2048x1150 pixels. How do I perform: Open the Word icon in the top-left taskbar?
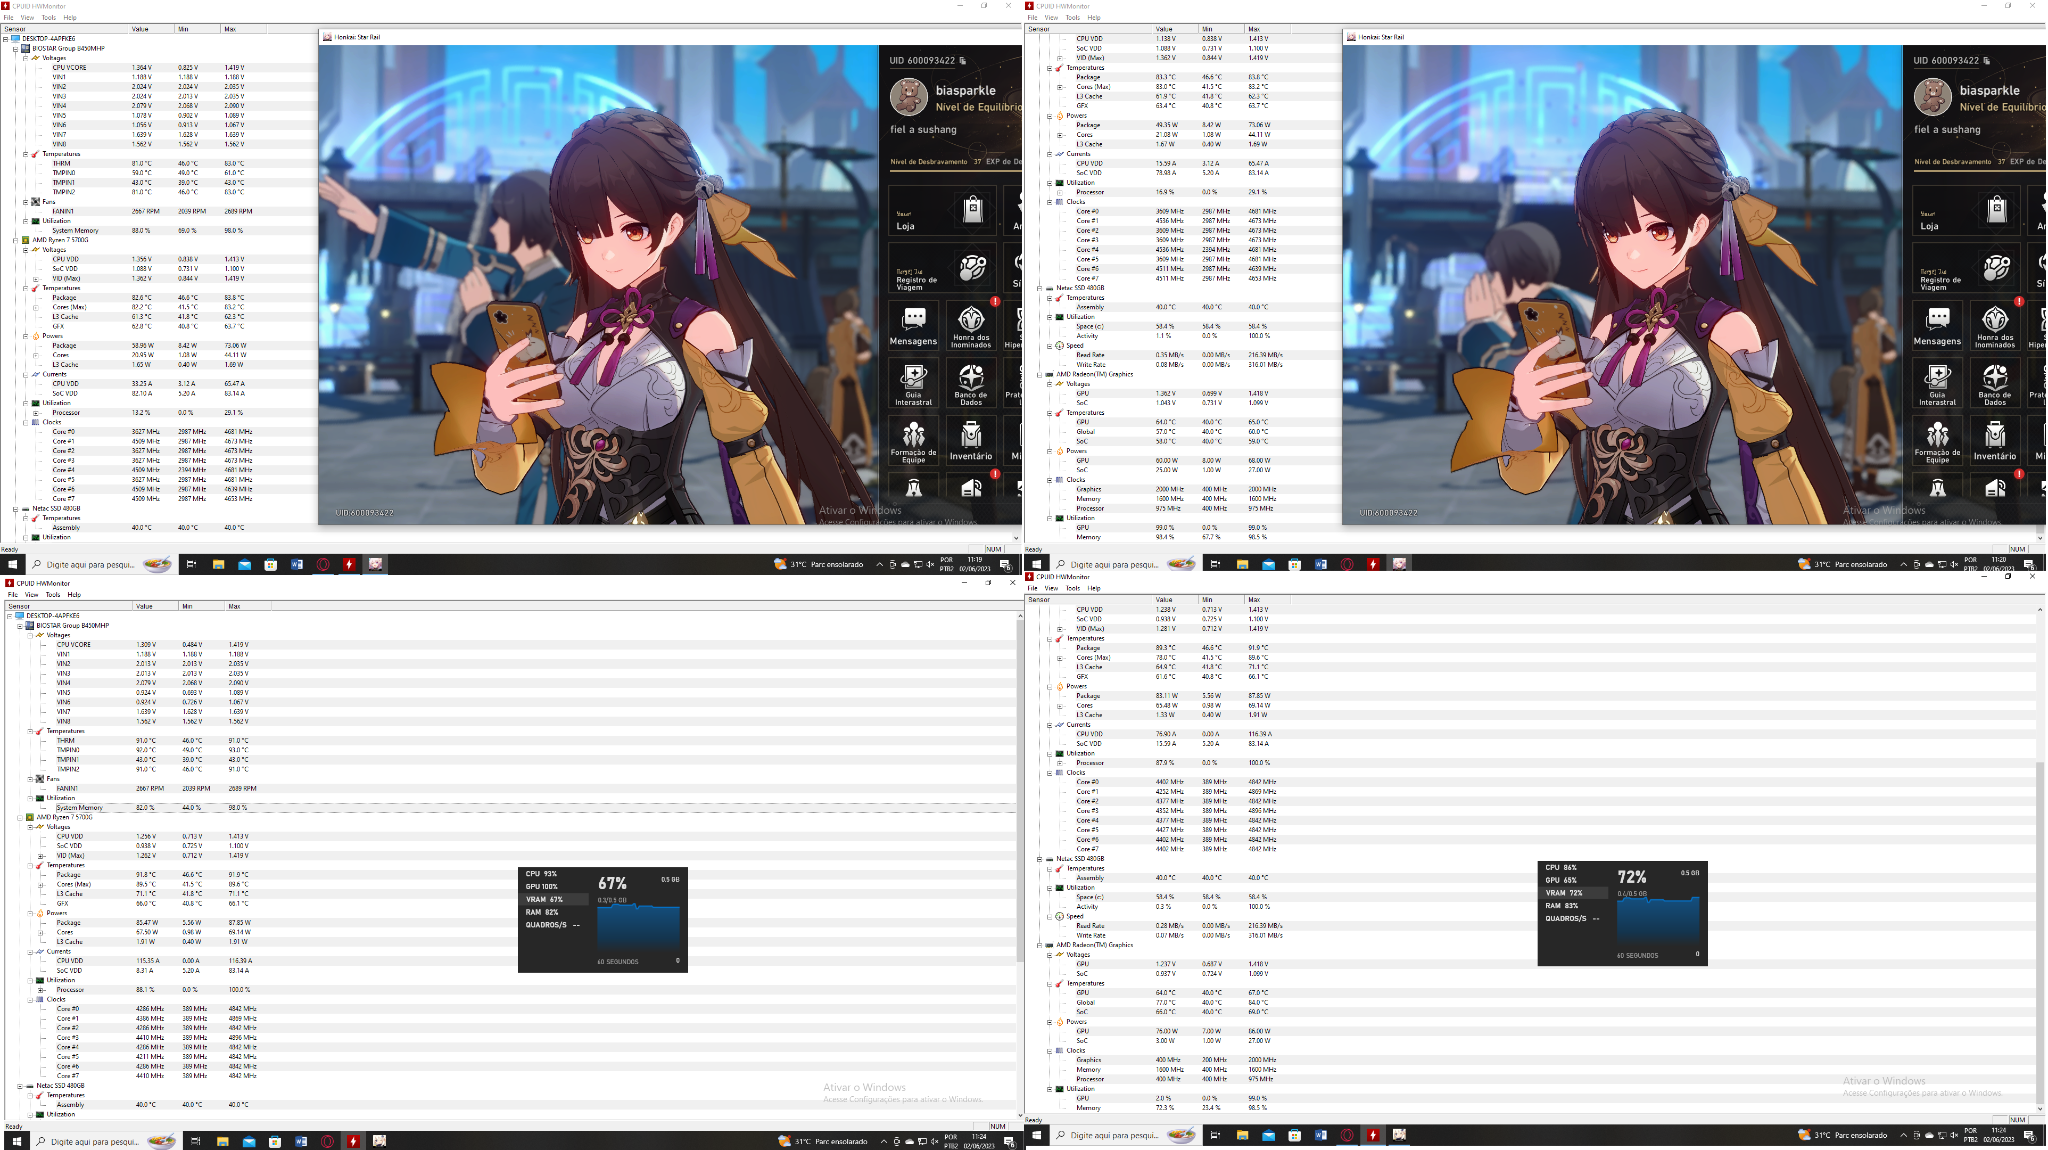point(297,564)
